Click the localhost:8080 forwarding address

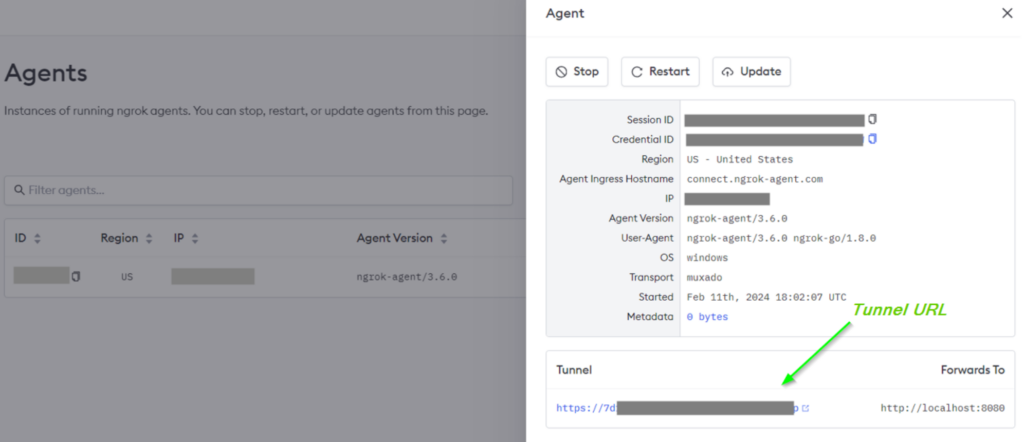(x=942, y=408)
